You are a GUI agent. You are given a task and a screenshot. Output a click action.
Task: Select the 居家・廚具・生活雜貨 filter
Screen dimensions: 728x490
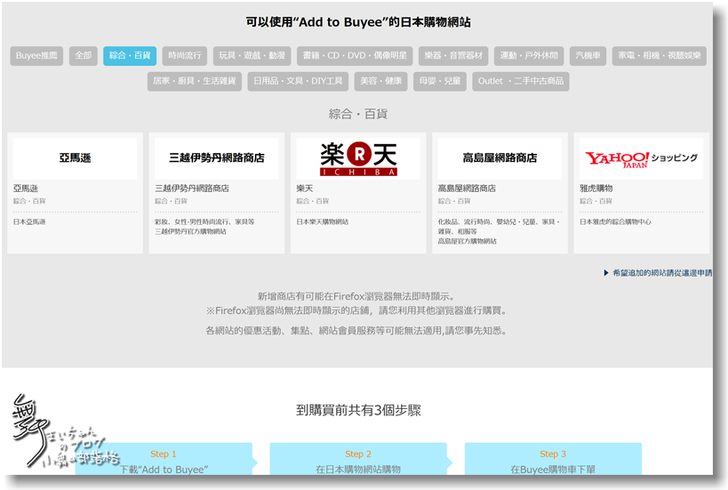pos(195,81)
